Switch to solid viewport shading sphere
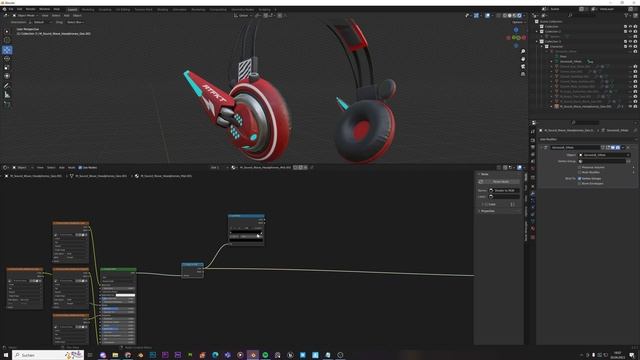This screenshot has width=640, height=360. point(509,16)
